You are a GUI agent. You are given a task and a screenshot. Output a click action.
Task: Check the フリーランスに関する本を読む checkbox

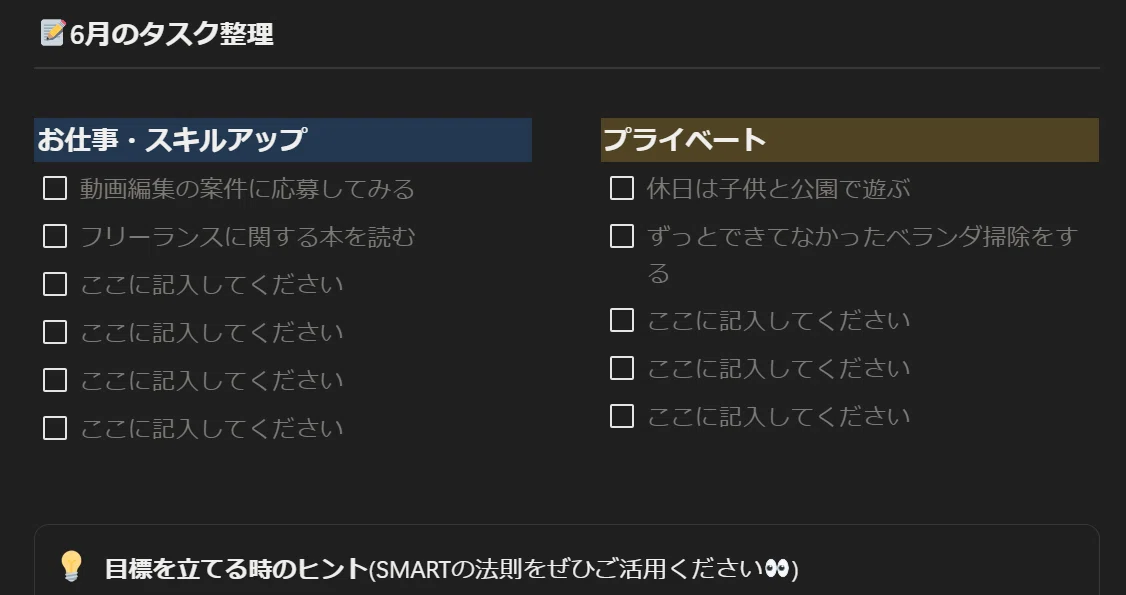[55, 236]
